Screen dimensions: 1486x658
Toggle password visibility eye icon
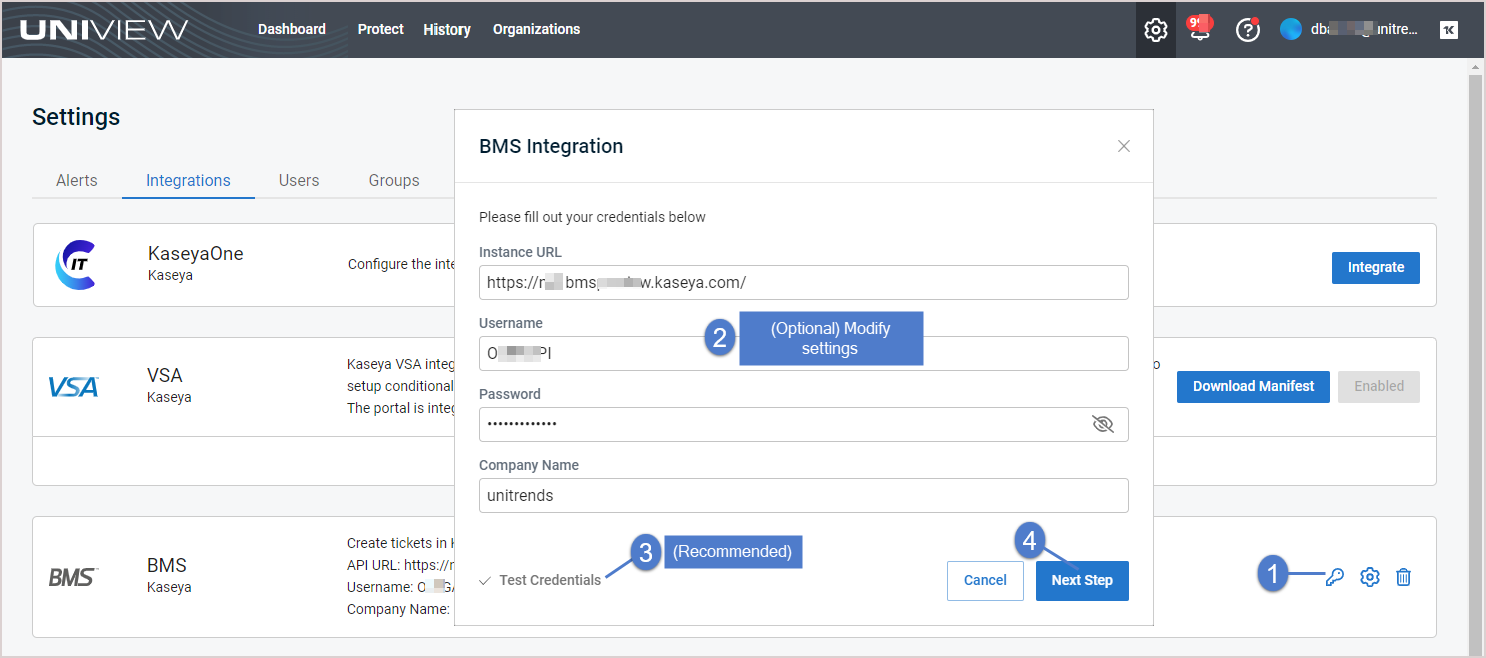click(1103, 424)
